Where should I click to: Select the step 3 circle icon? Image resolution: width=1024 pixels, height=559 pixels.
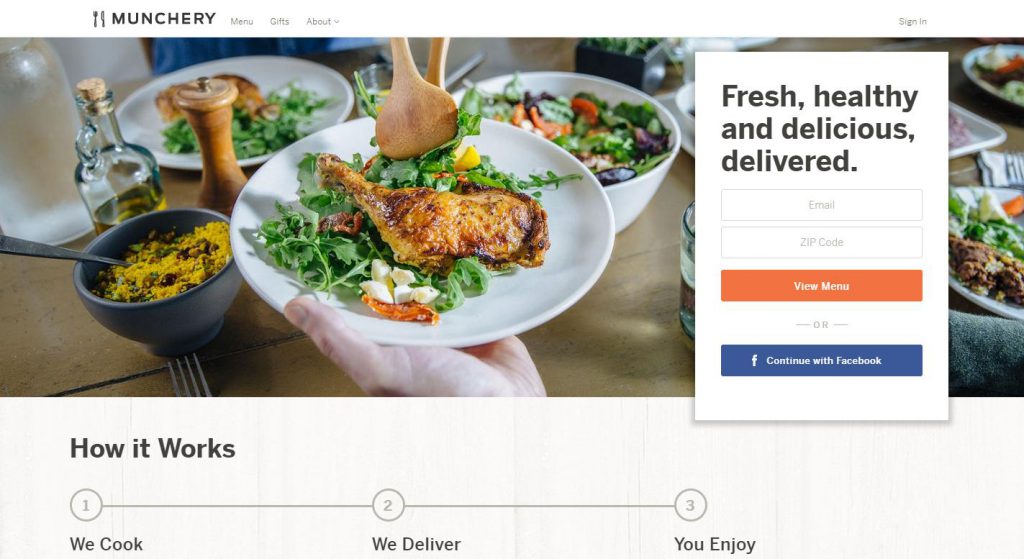(x=690, y=505)
